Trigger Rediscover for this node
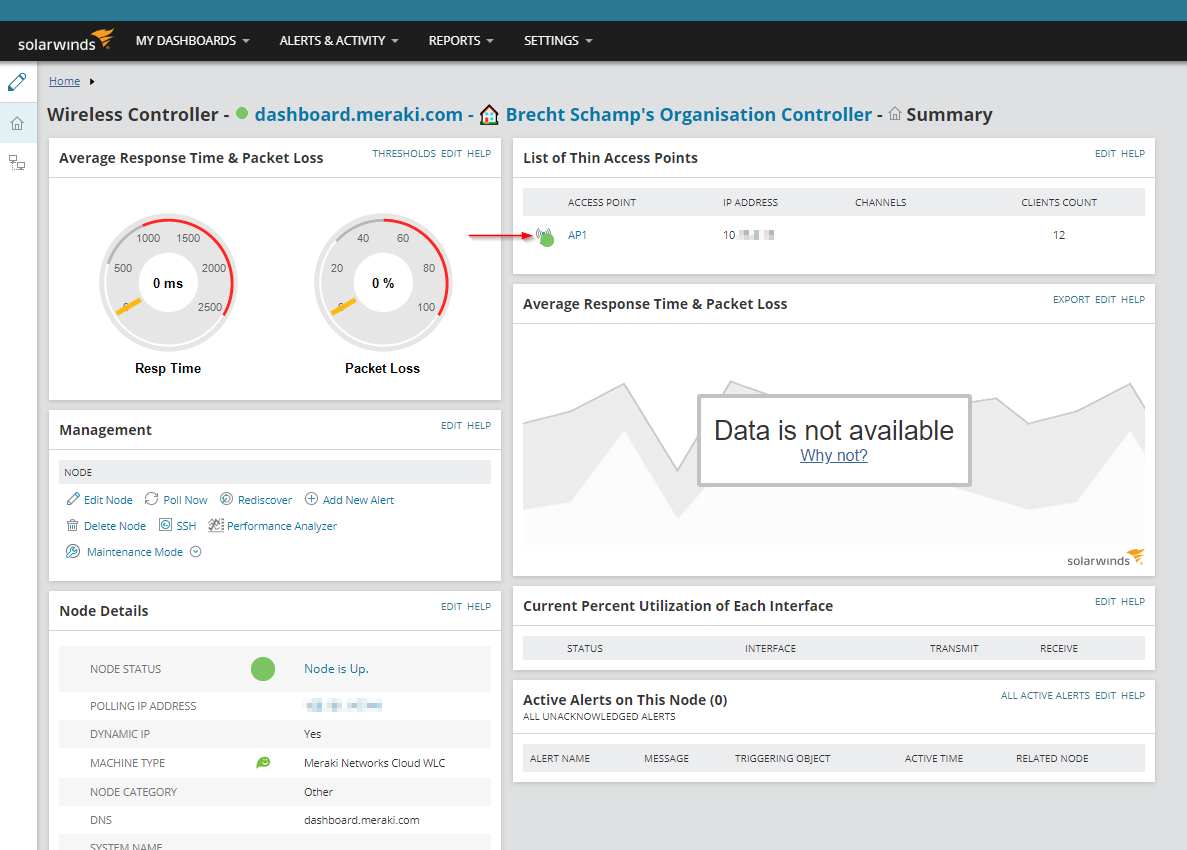Image resolution: width=1187 pixels, height=850 pixels. 228,499
